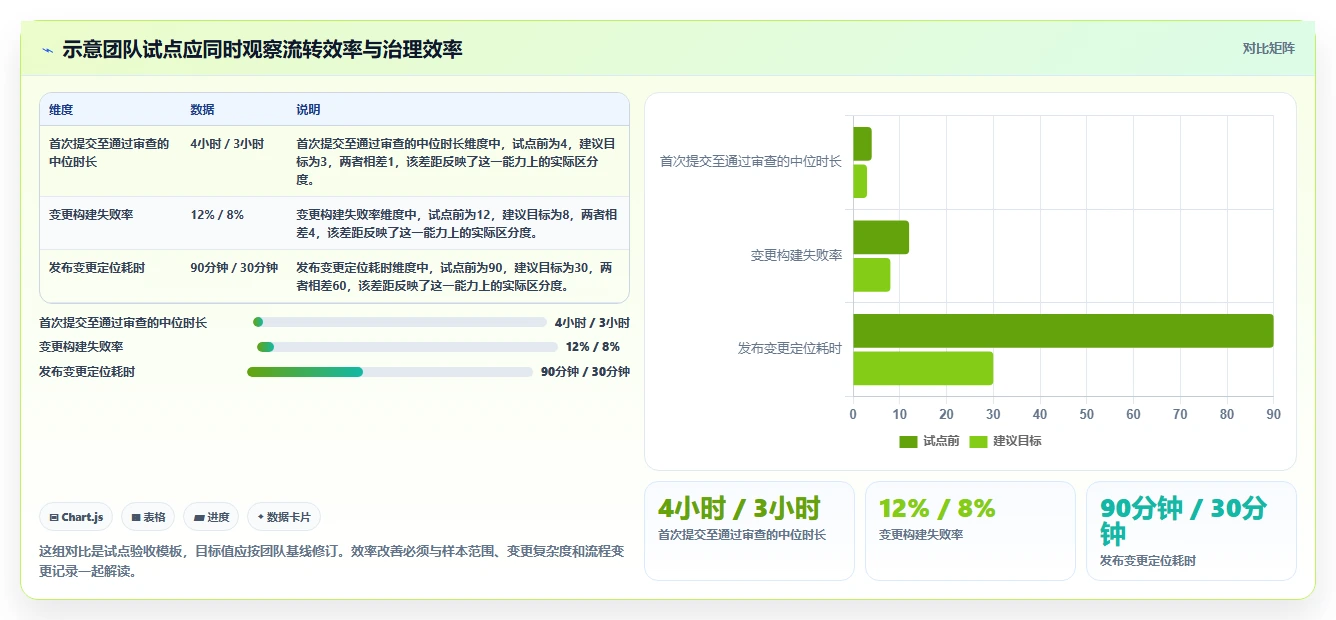Viewport: 1336px width, 620px height.
Task: Click the chart axis label 变更构建失败率
Action: pyautogui.click(x=796, y=255)
